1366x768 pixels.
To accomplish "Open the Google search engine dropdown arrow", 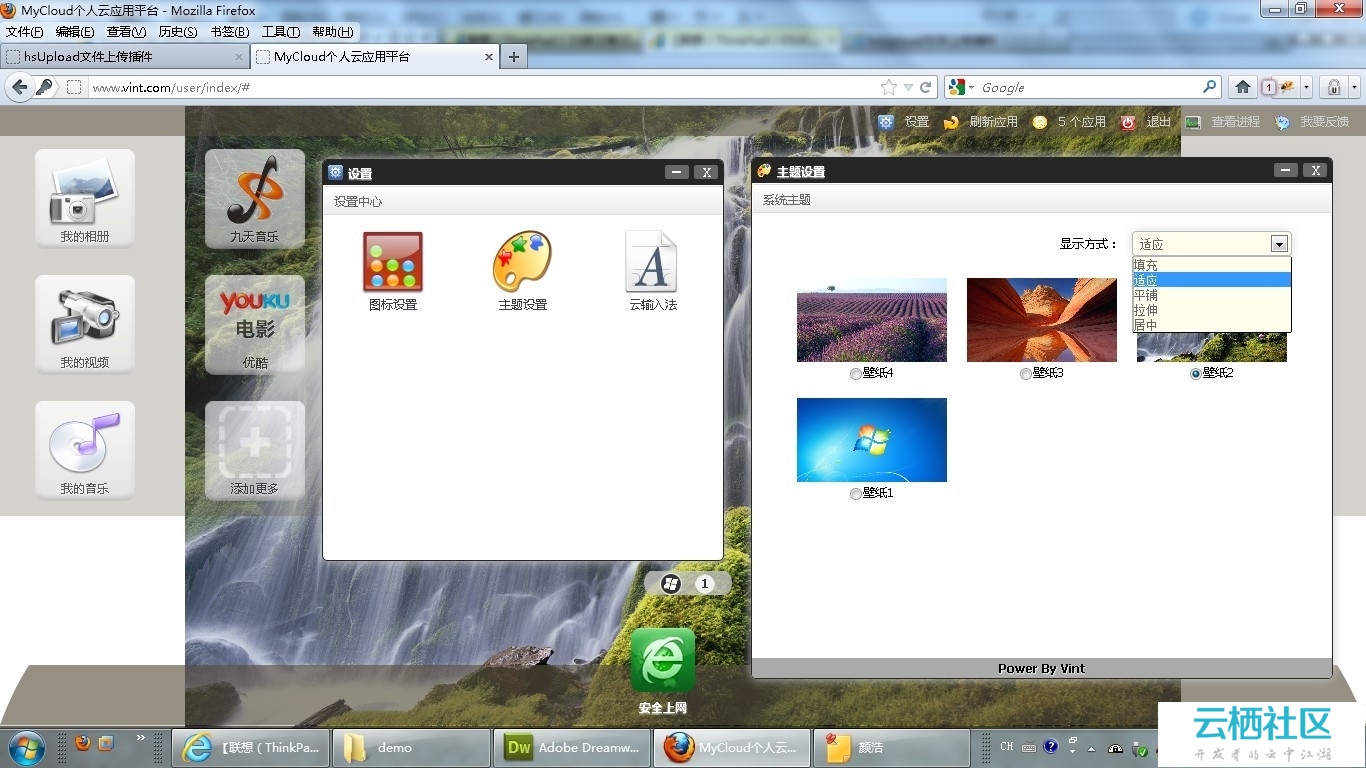I will [971, 88].
